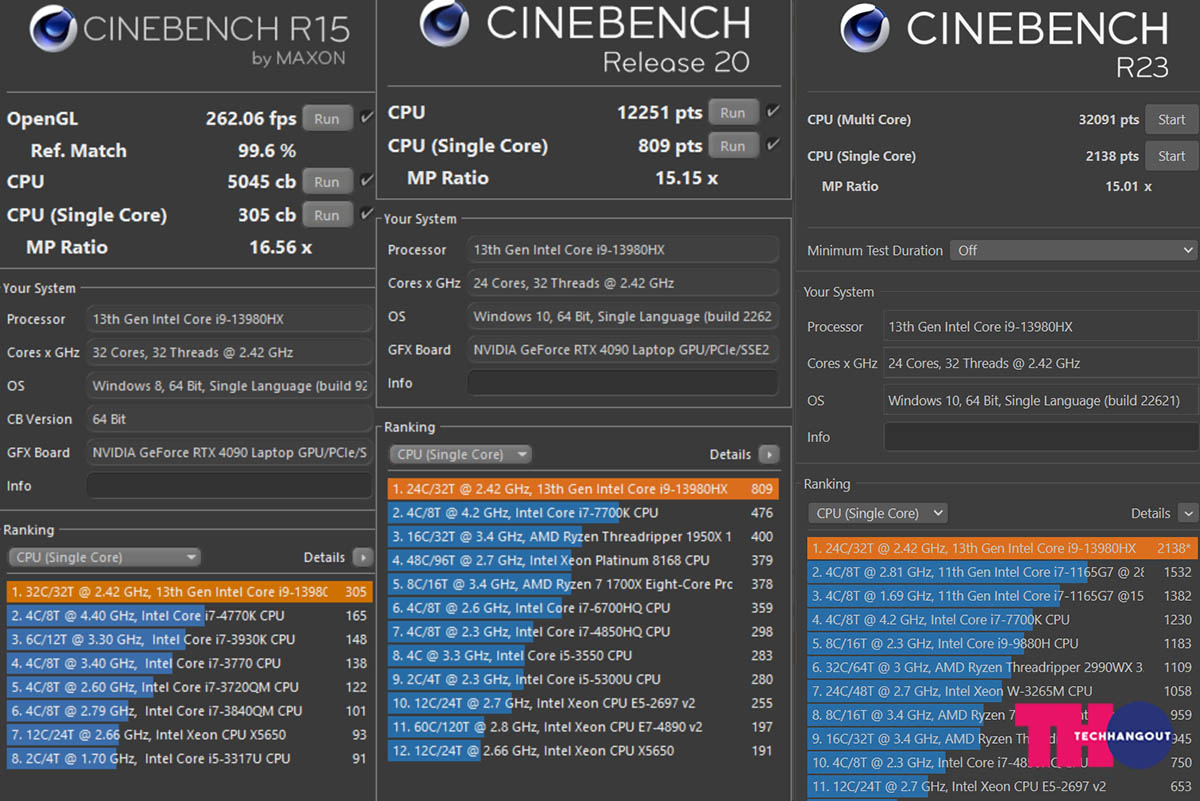The height and width of the screenshot is (801, 1200).
Task: Run CPU (Single Core) test in Cinebench Release 20
Action: pyautogui.click(x=733, y=146)
